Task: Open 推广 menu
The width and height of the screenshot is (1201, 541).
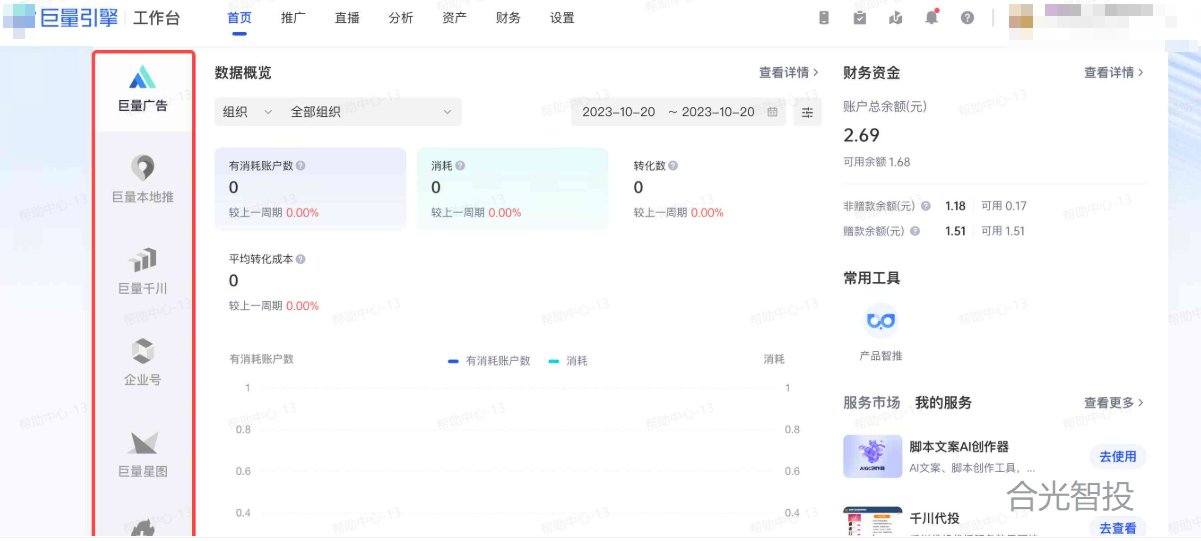Action: 293,18
